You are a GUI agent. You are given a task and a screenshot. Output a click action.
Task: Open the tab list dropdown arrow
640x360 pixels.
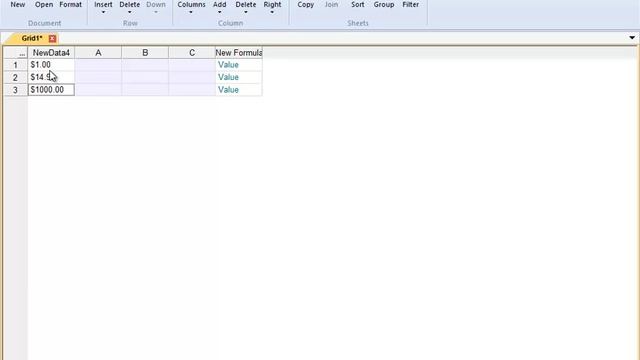tap(632, 38)
